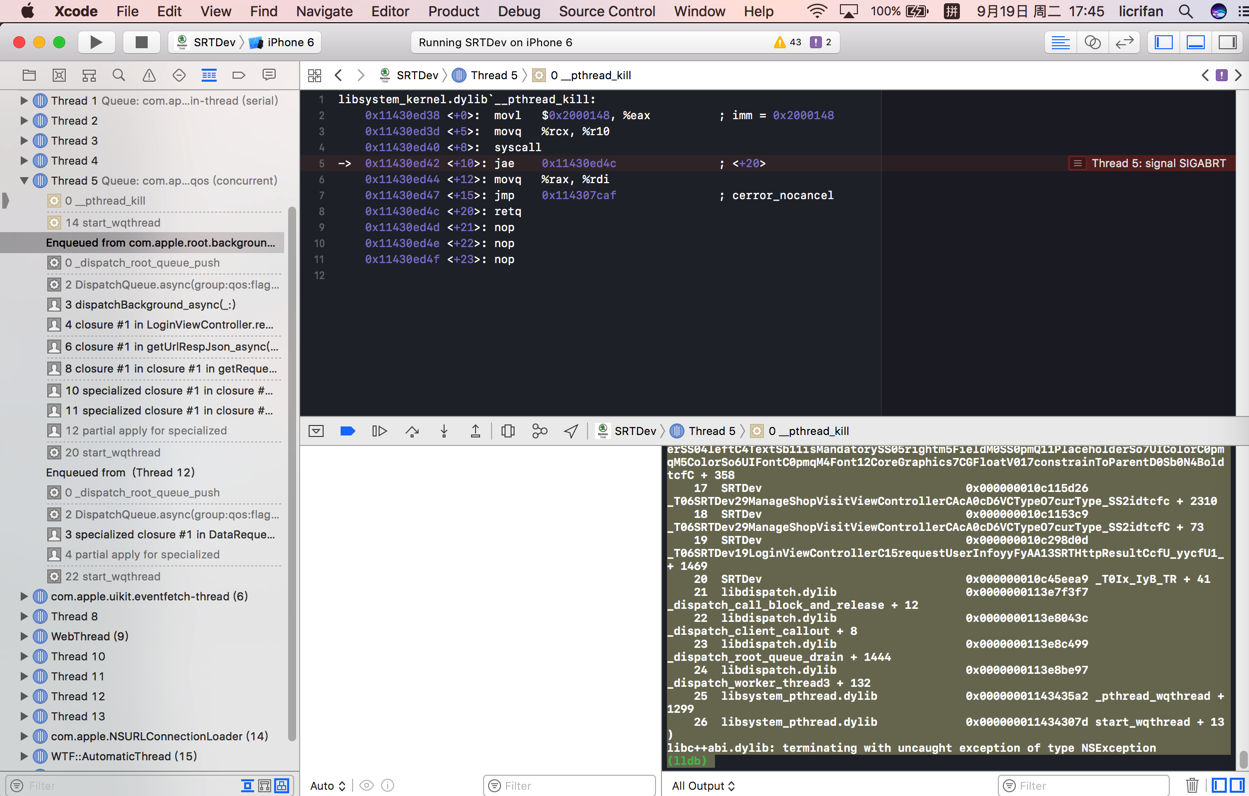Viewport: 1249px width, 796px height.
Task: Click the Stop button in the toolbar
Action: coord(141,42)
